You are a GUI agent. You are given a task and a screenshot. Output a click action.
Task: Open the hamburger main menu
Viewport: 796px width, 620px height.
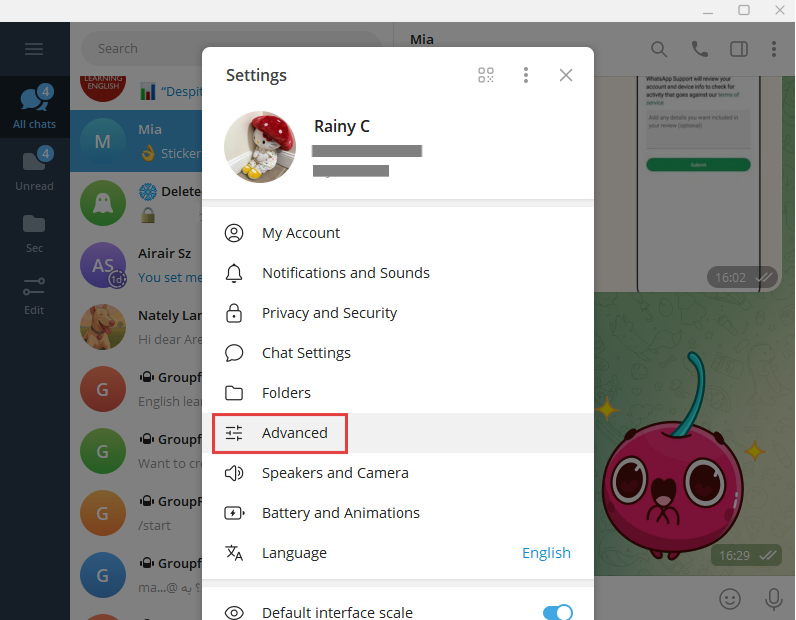click(x=34, y=49)
